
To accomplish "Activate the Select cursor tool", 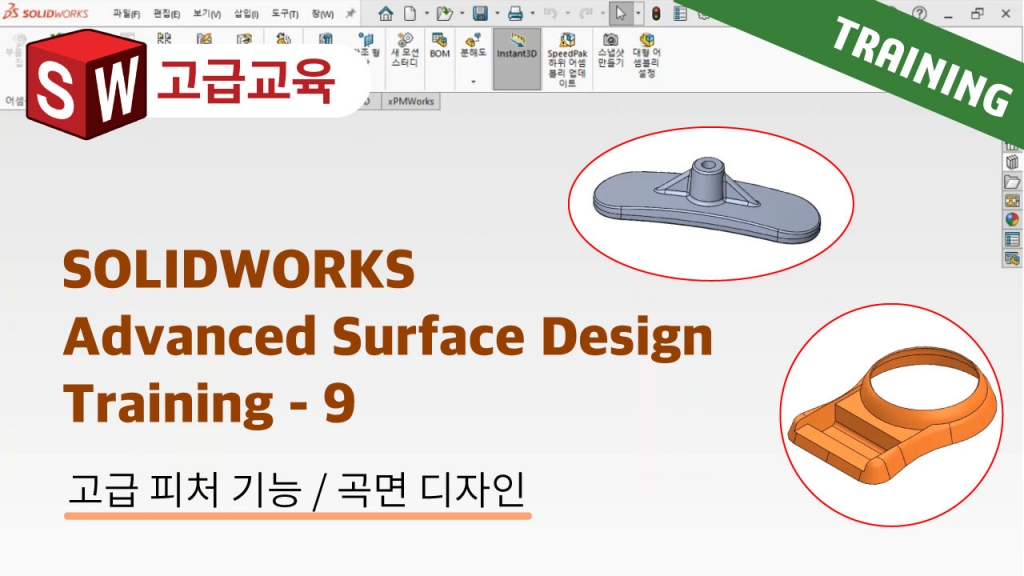I will click(620, 13).
